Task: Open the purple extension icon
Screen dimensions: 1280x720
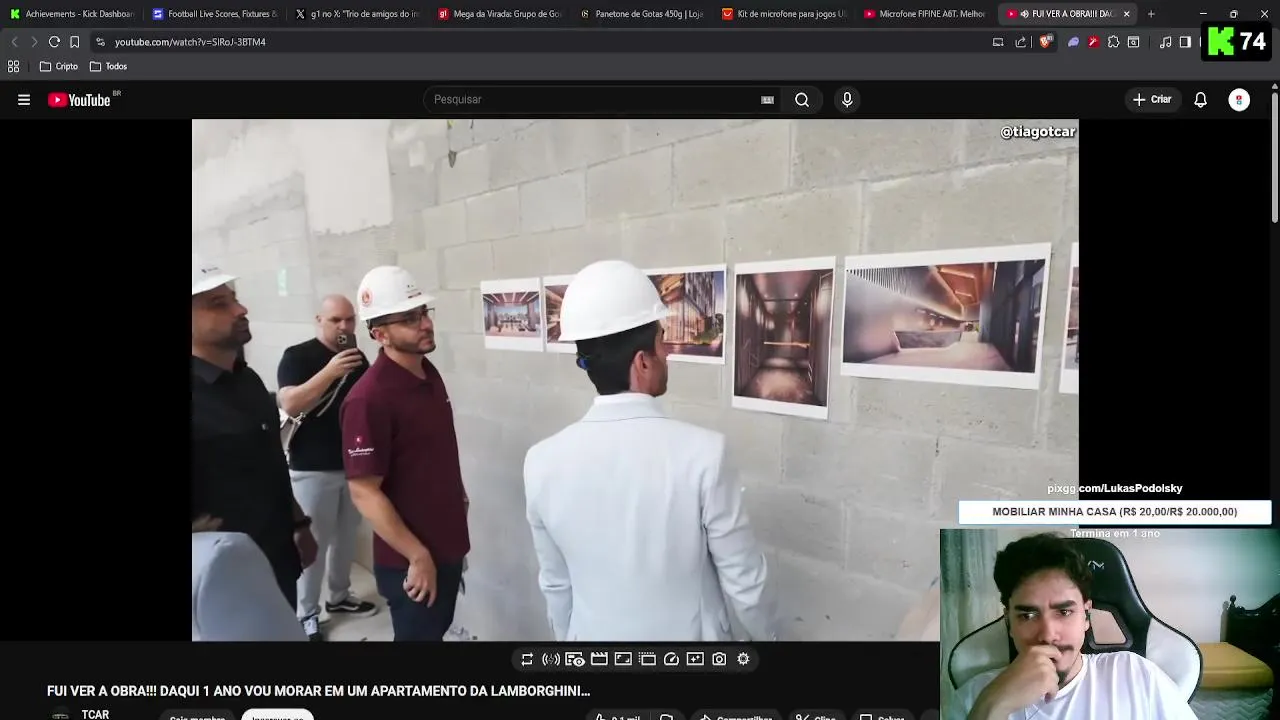Action: [x=1074, y=42]
